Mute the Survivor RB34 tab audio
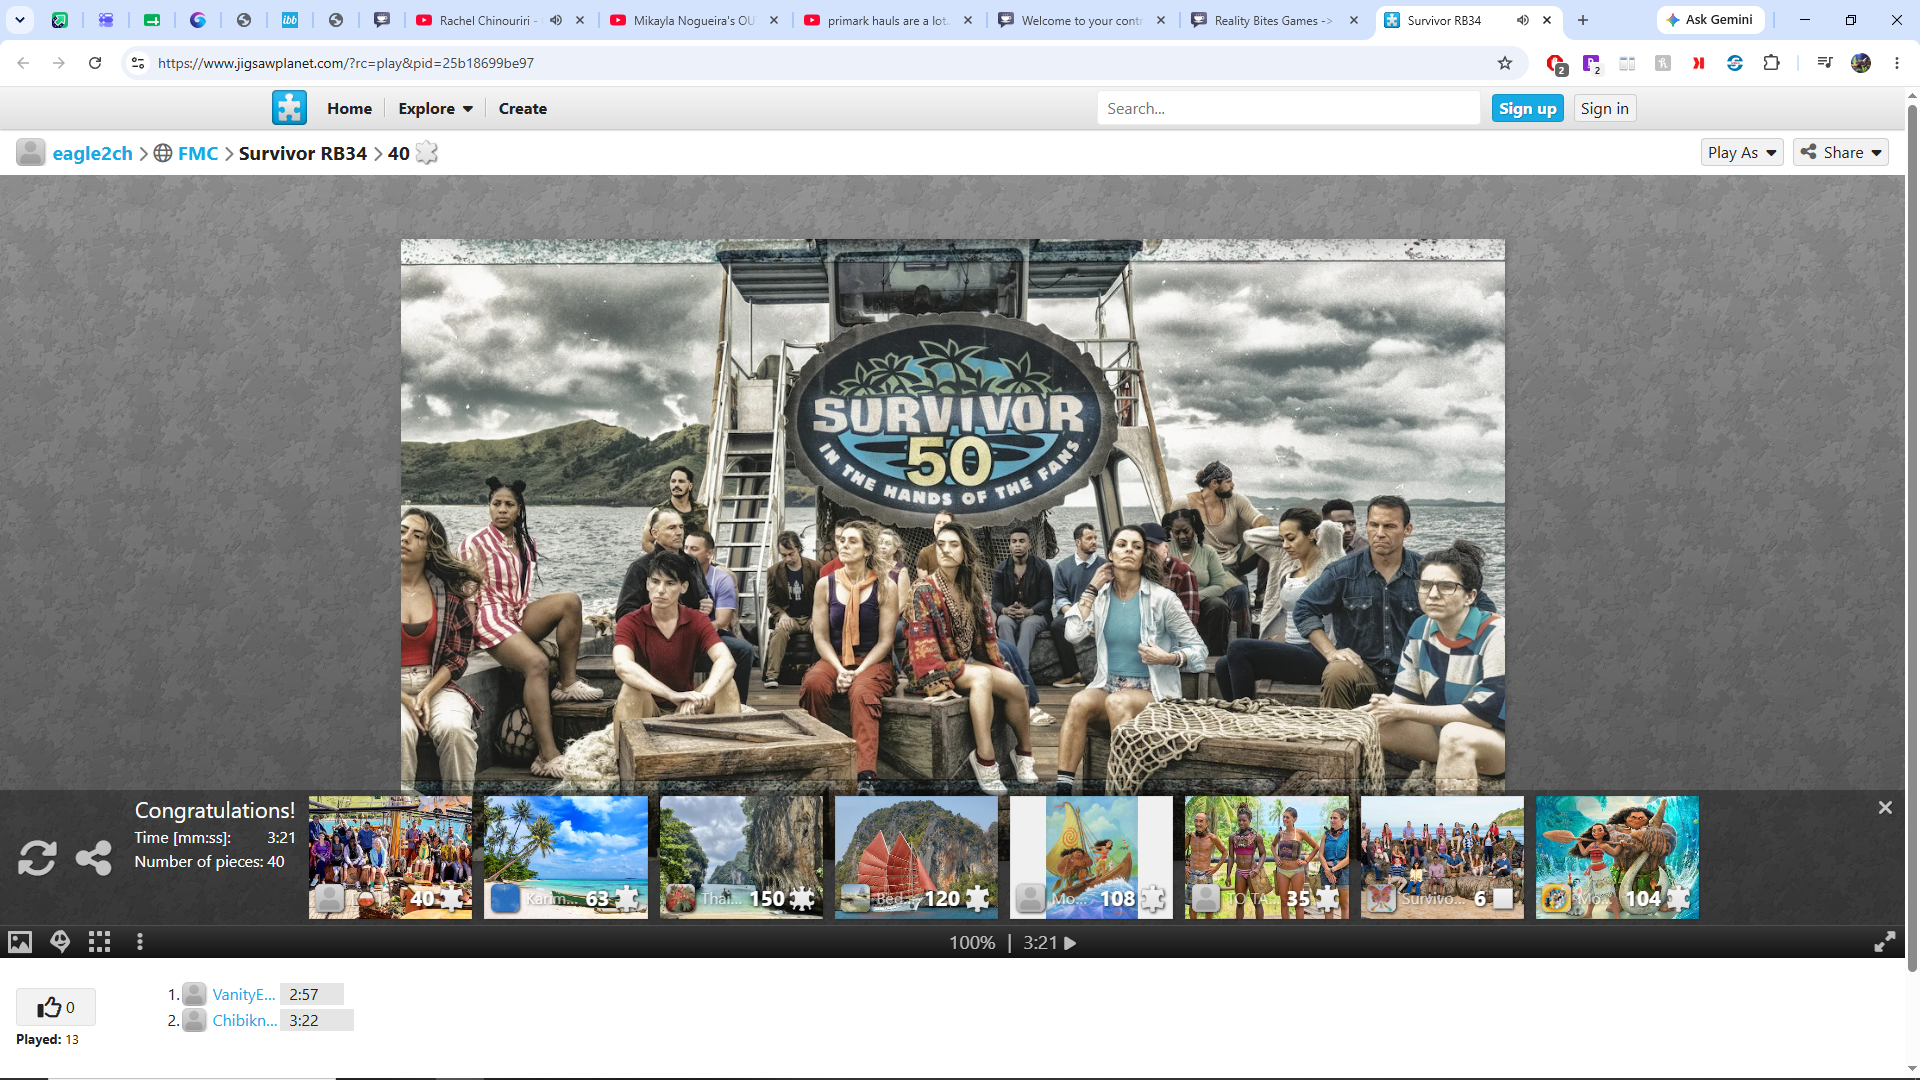The width and height of the screenshot is (1920, 1080). 1522,20
